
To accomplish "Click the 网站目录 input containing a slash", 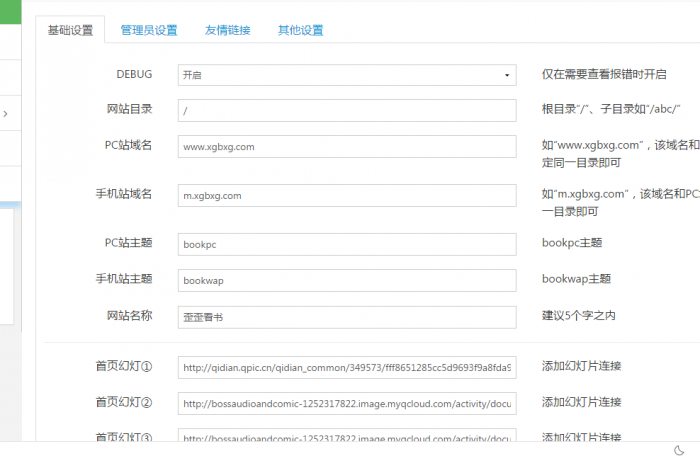I will (x=347, y=110).
